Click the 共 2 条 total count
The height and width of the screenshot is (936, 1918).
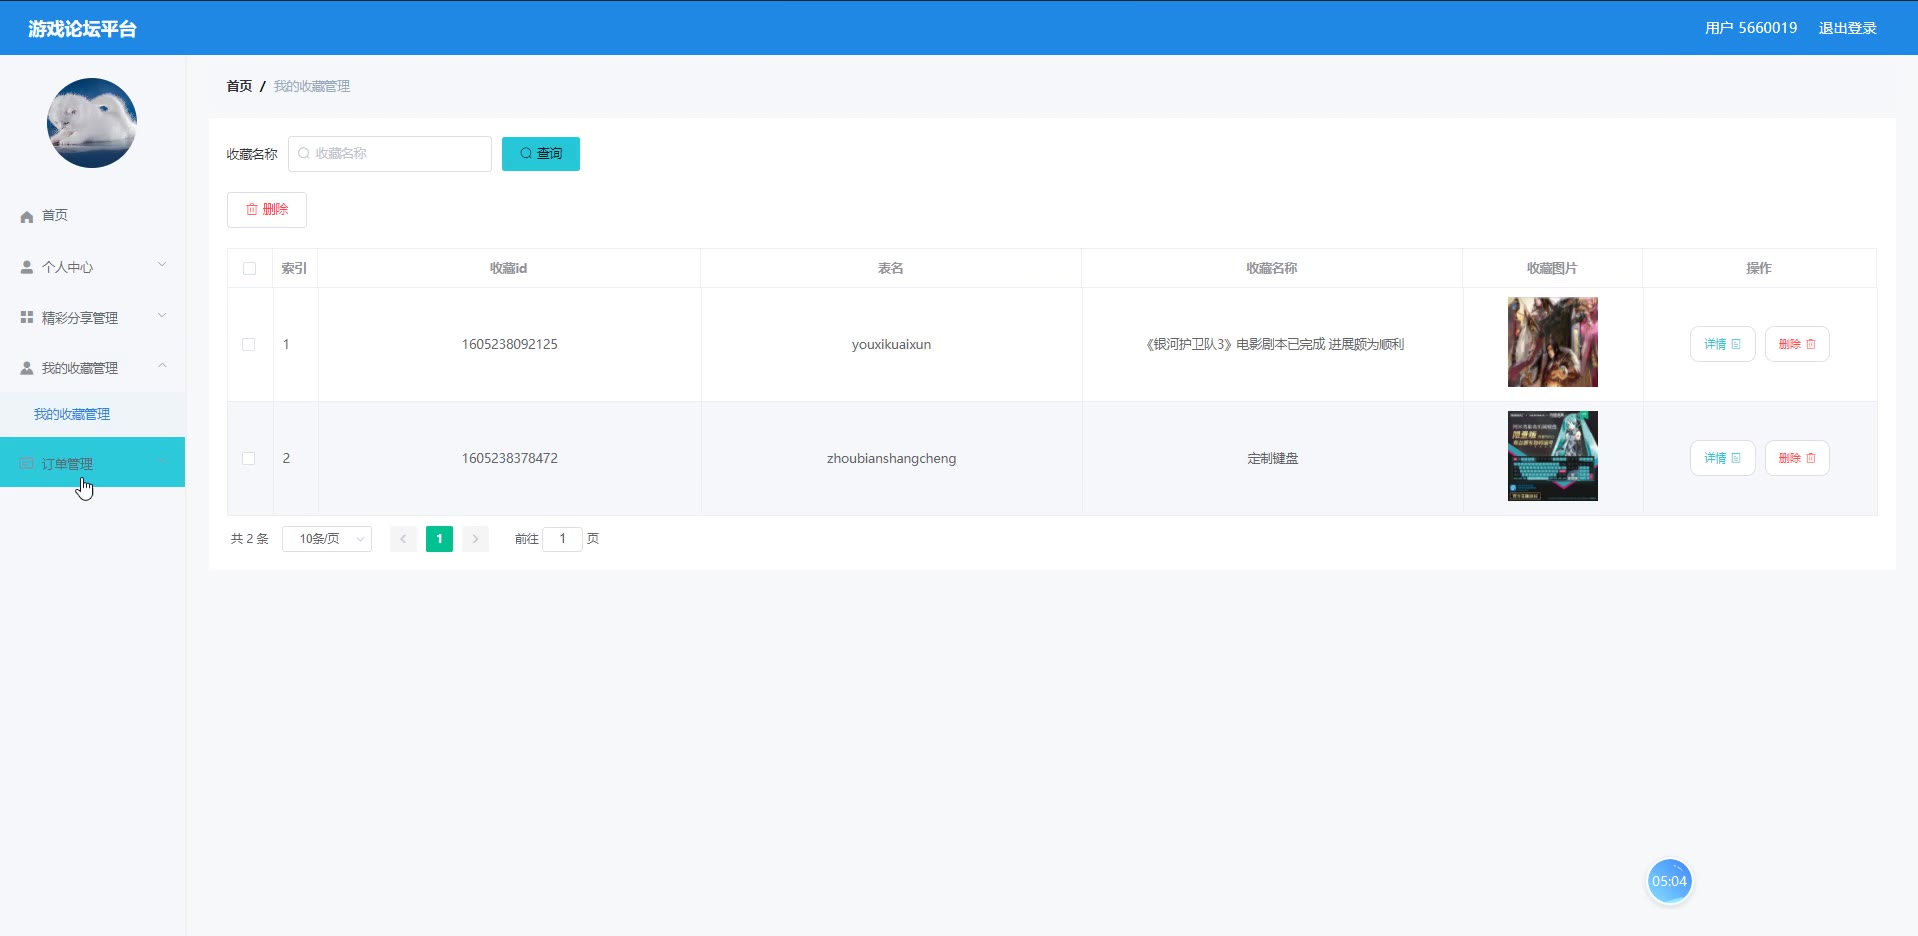click(250, 539)
